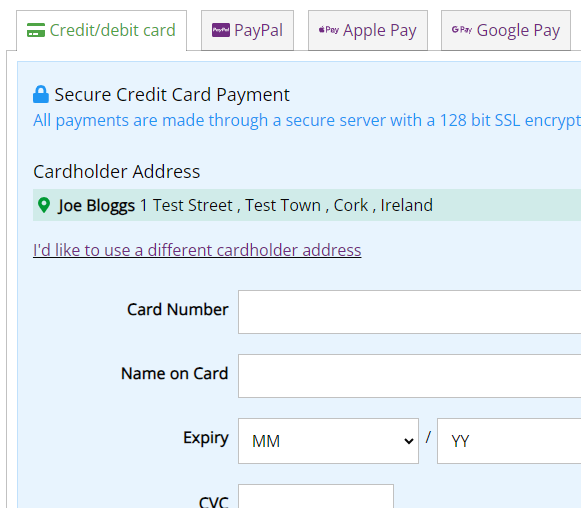Screen dimensions: 581x508
Task: Focus the Card Number input field
Action: point(409,312)
